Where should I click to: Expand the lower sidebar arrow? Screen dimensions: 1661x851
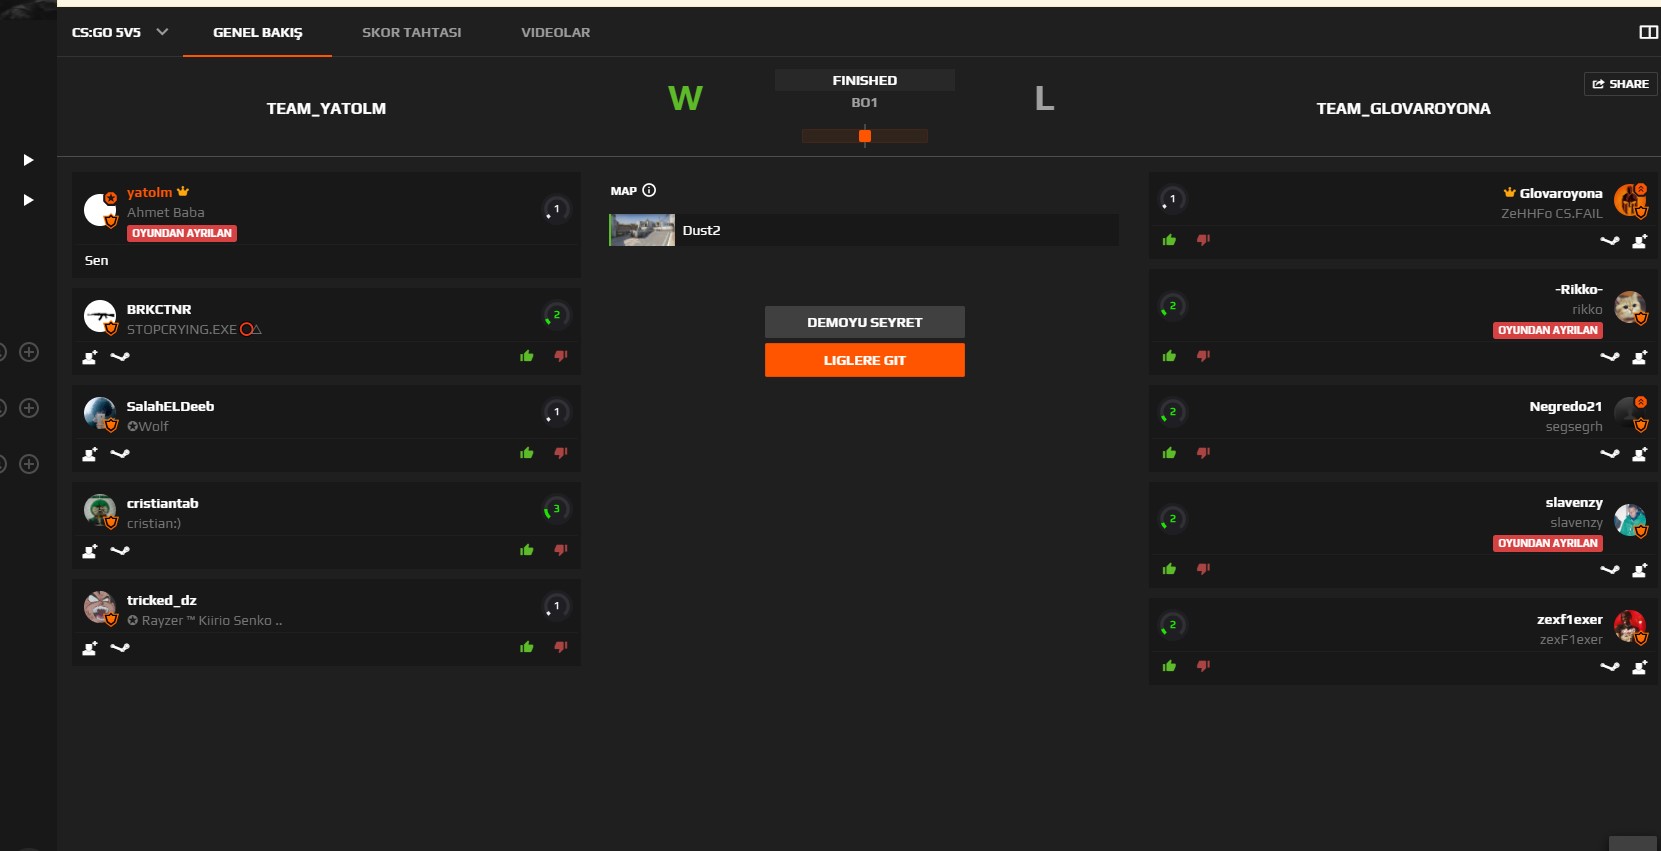[x=28, y=200]
